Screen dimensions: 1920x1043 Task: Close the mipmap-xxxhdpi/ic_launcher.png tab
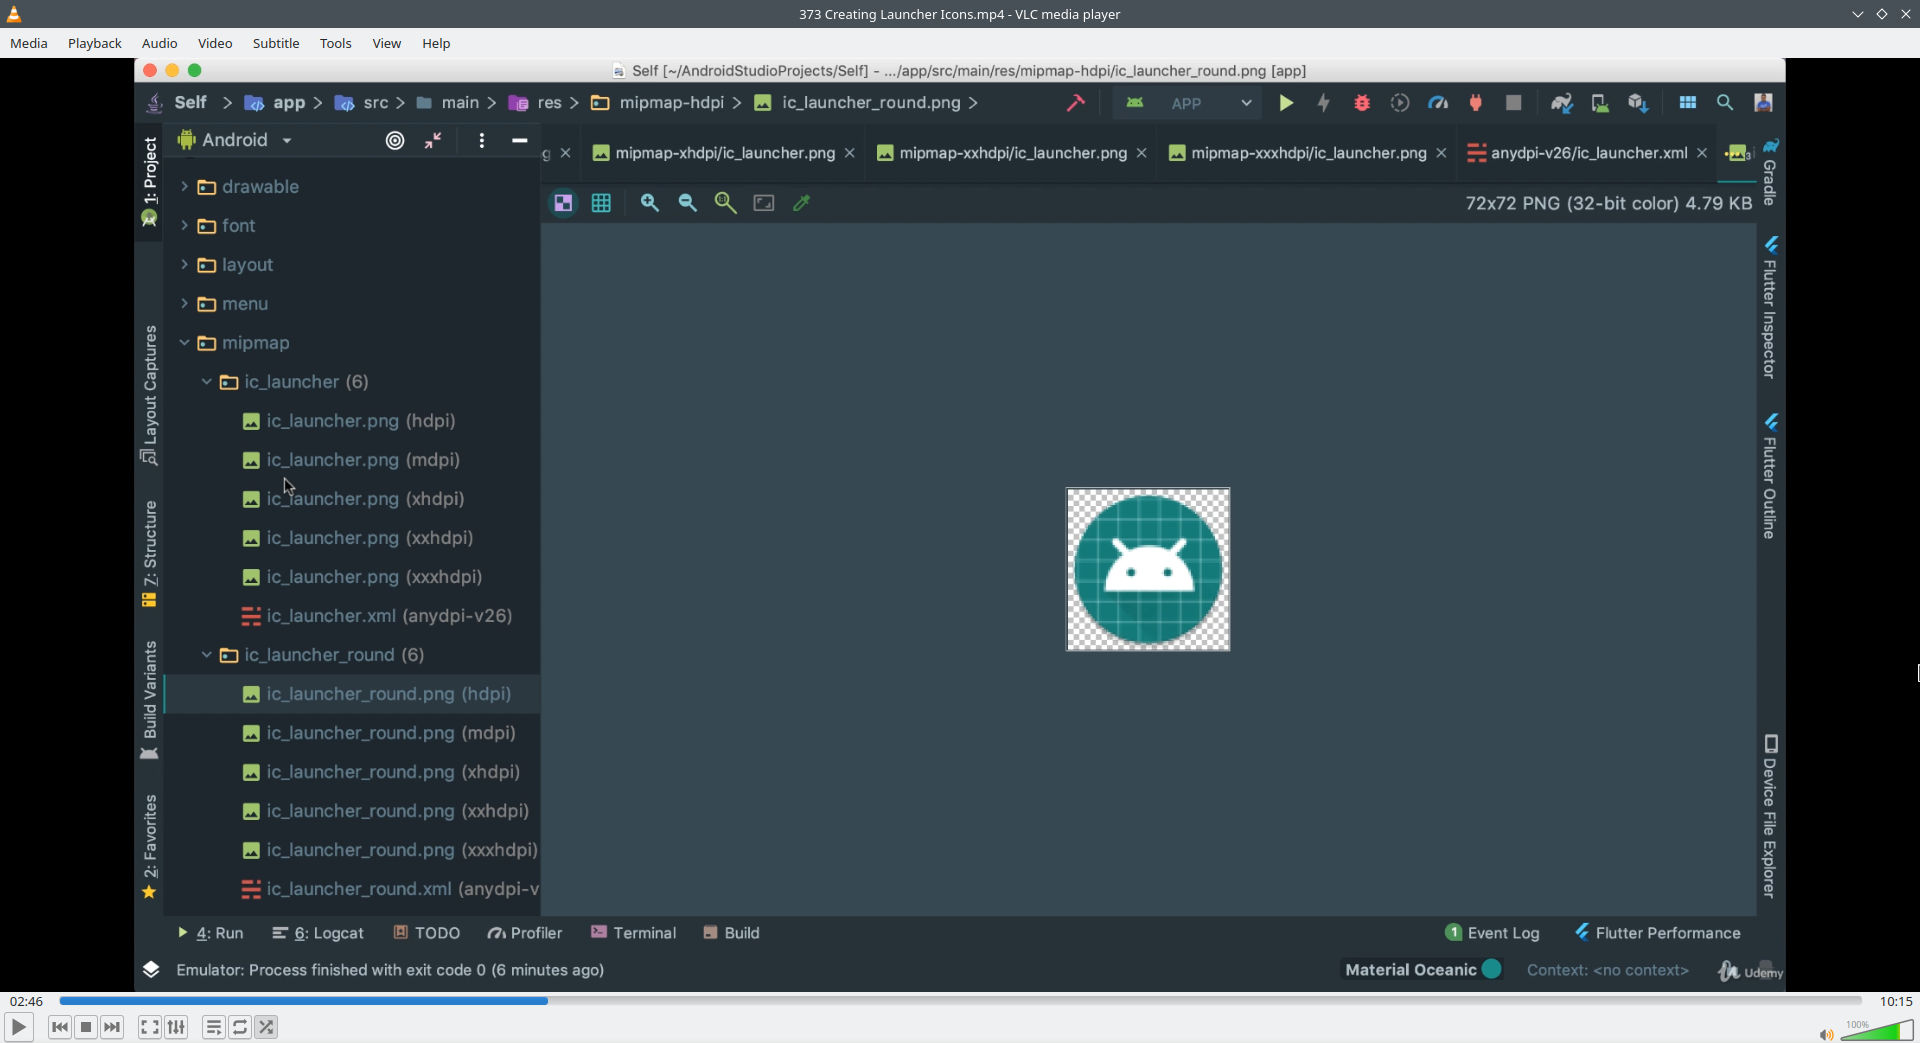click(1441, 153)
